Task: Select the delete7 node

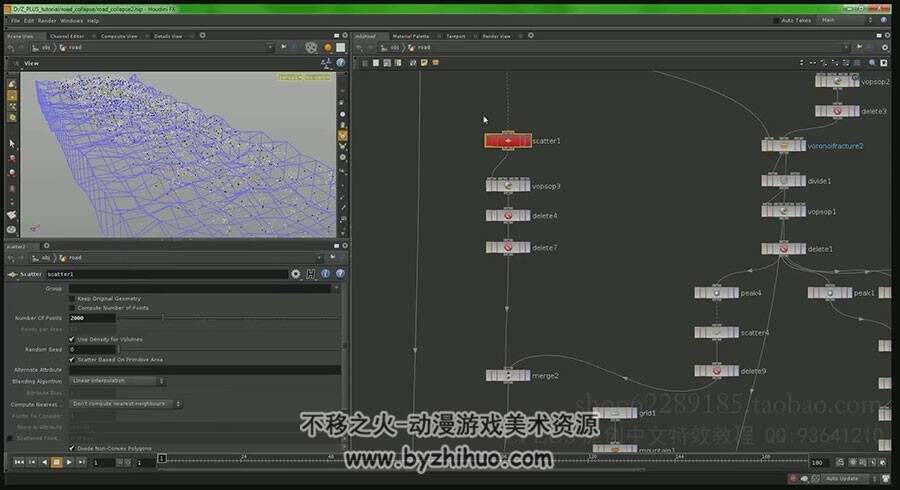Action: pyautogui.click(x=507, y=247)
